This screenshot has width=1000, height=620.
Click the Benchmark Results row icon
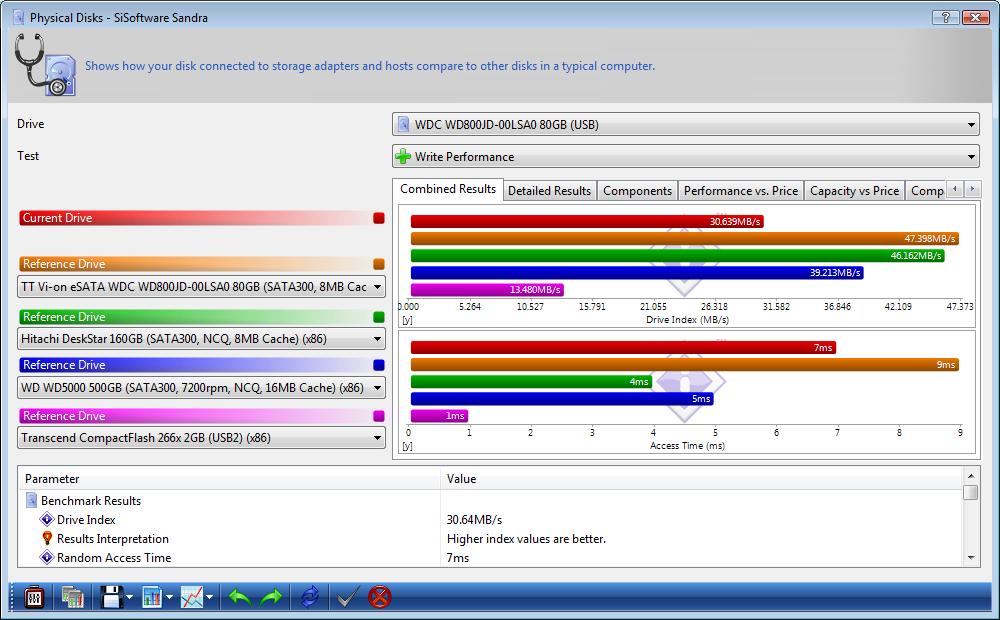31,500
